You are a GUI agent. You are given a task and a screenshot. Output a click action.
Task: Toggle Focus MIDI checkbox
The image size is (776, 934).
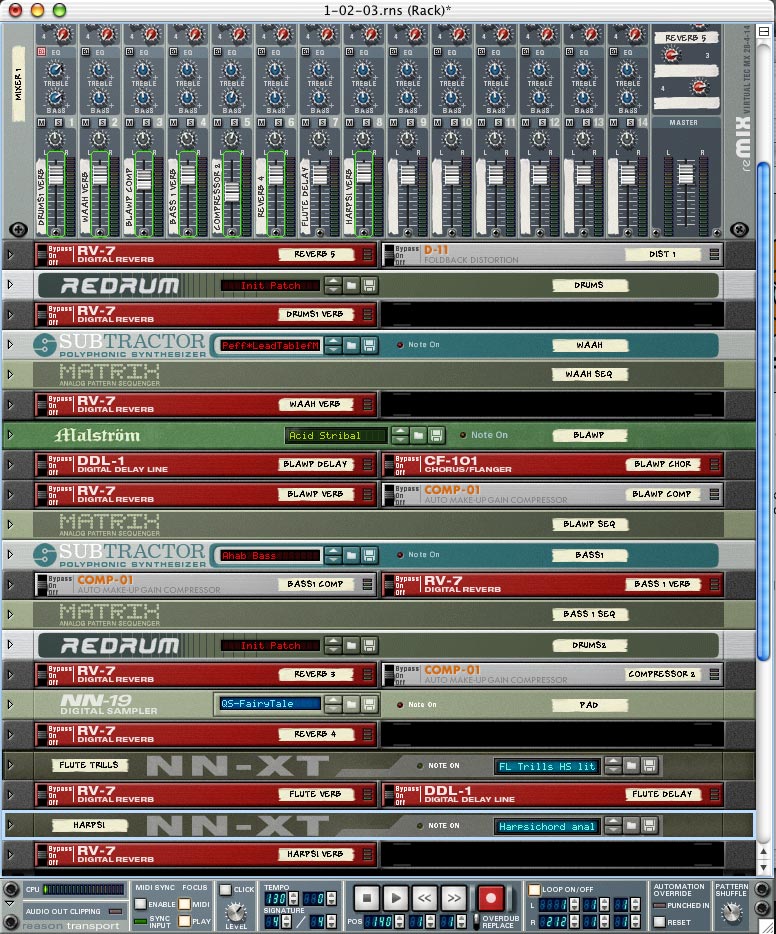click(x=185, y=904)
